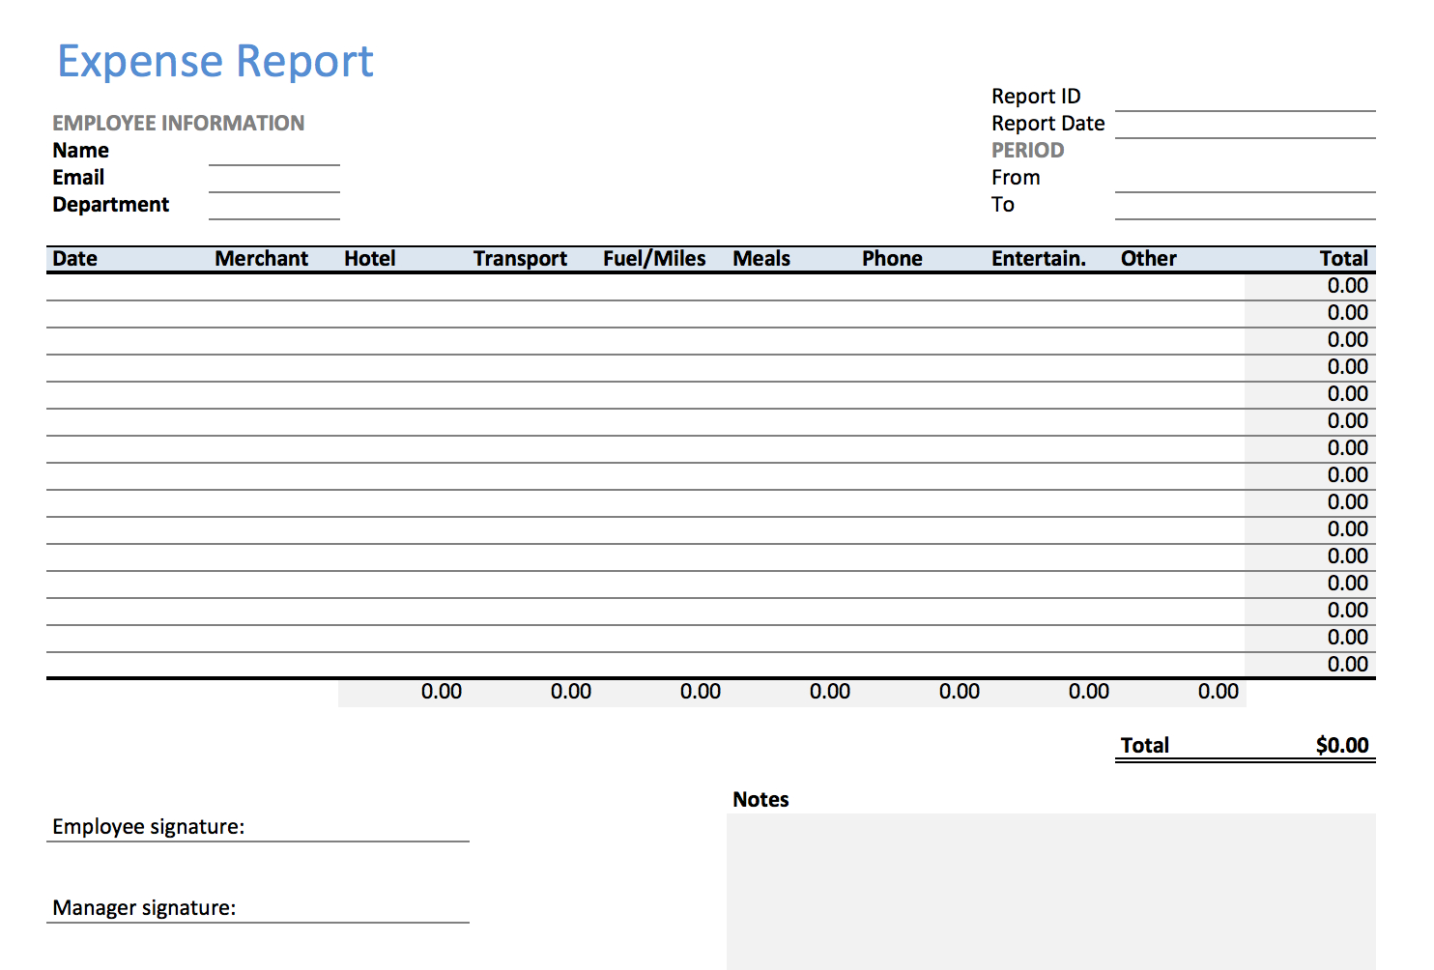Click the grand Total $0.00 value
Image resolution: width=1434 pixels, height=970 pixels.
click(x=1342, y=744)
